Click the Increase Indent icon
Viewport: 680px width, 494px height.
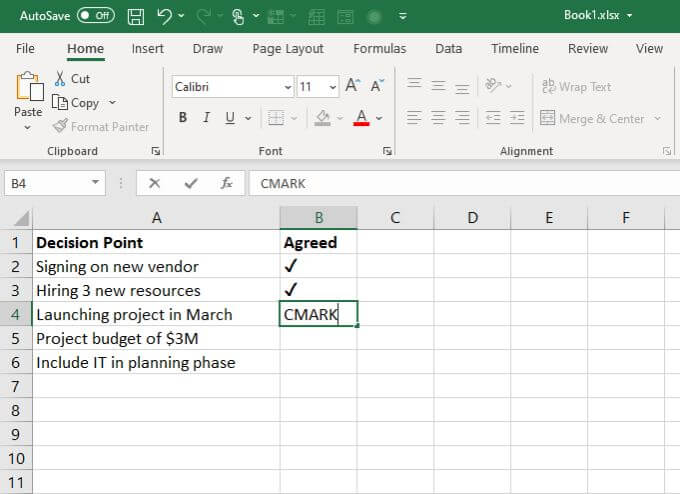[x=517, y=118]
